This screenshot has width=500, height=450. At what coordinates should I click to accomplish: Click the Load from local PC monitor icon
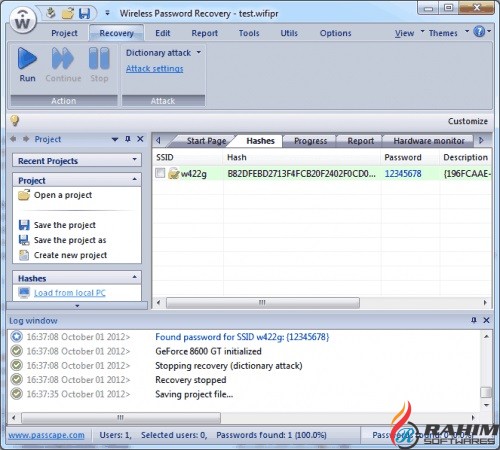click(24, 293)
